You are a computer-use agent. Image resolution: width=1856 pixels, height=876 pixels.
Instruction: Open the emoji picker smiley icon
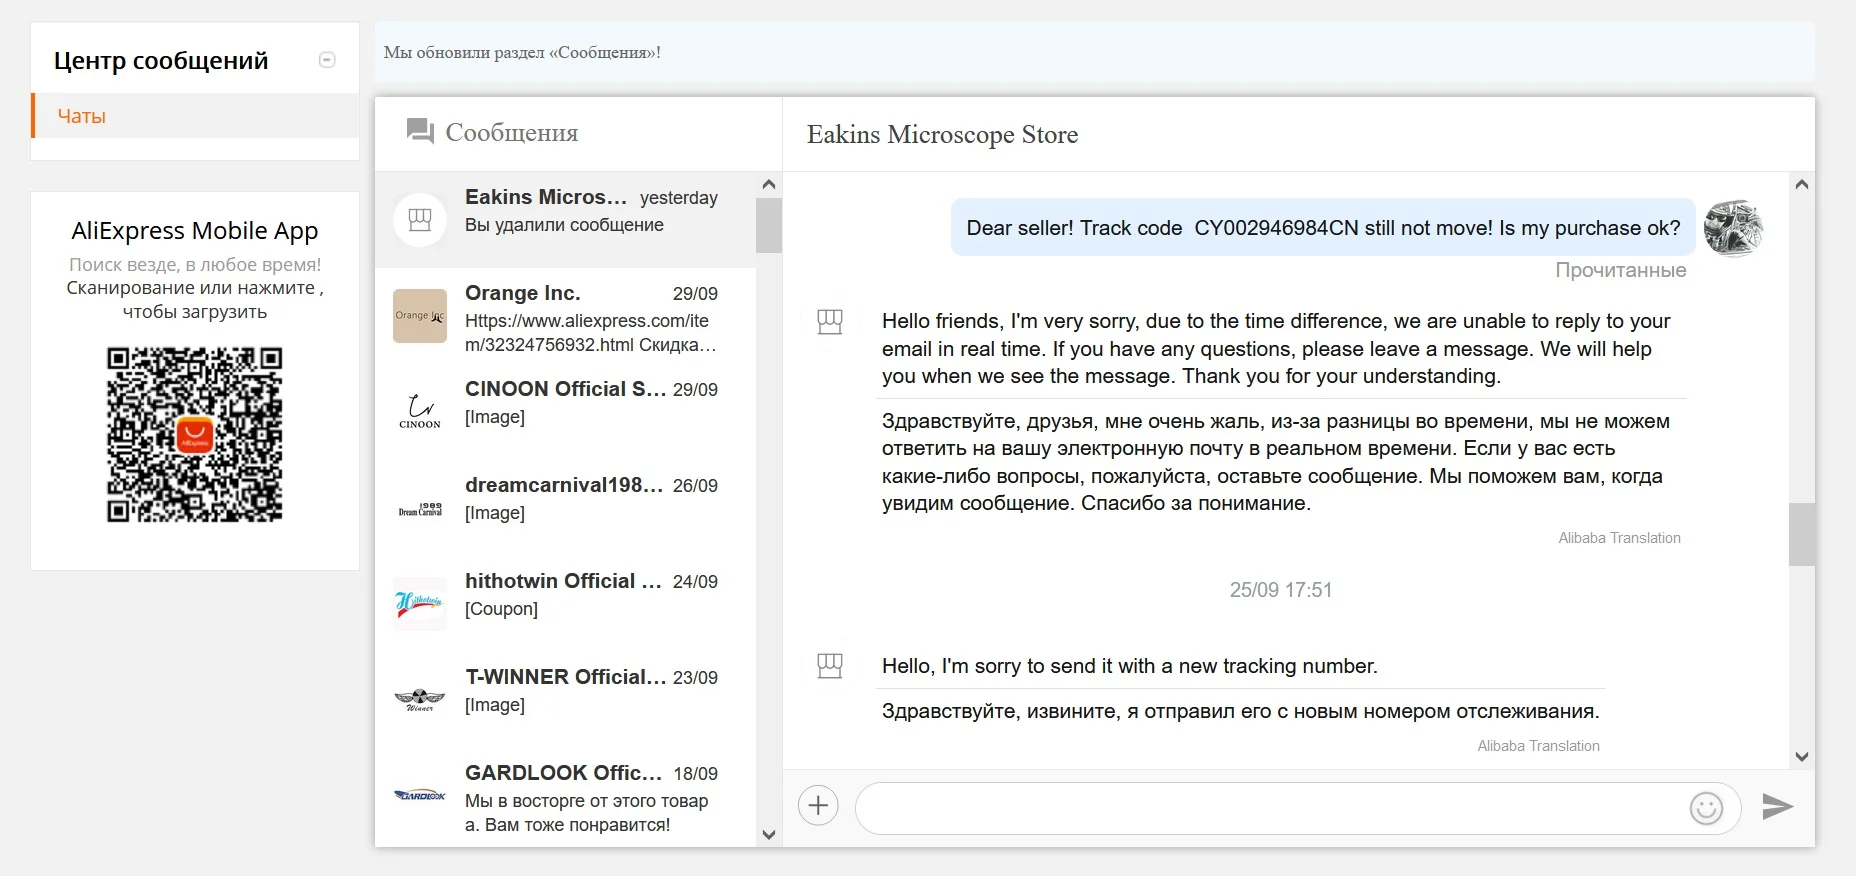[1706, 808]
